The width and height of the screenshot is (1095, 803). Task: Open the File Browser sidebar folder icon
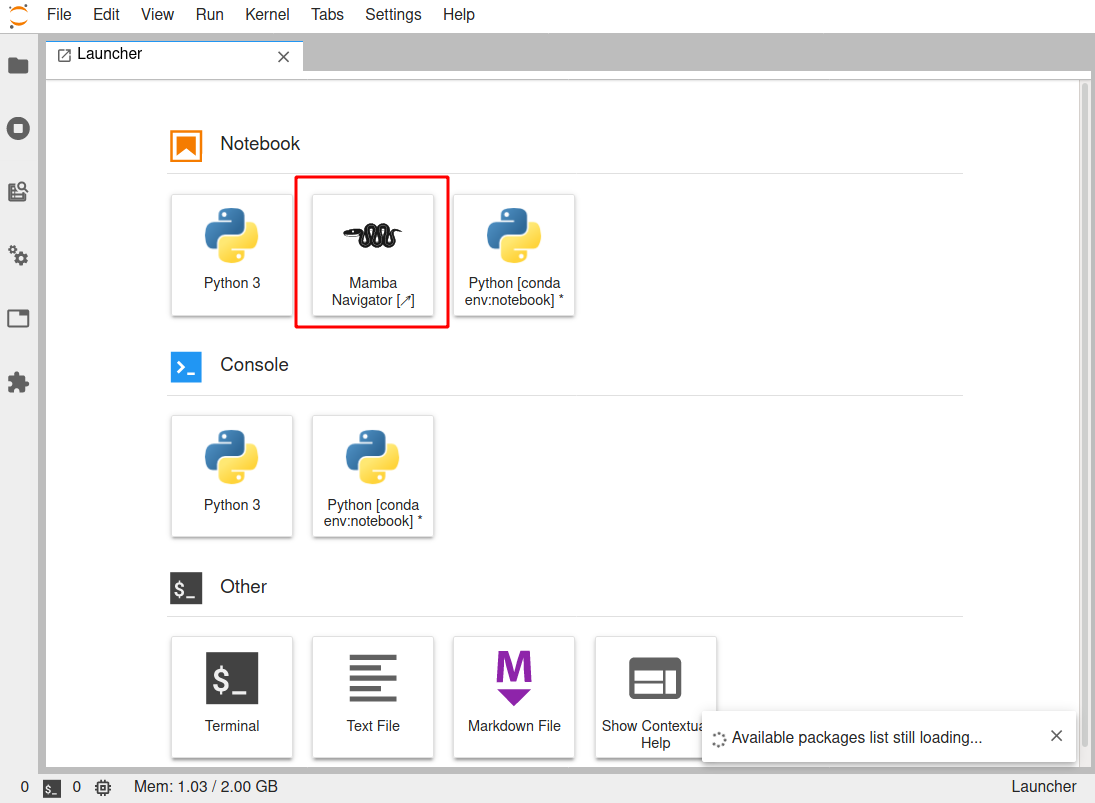click(18, 66)
